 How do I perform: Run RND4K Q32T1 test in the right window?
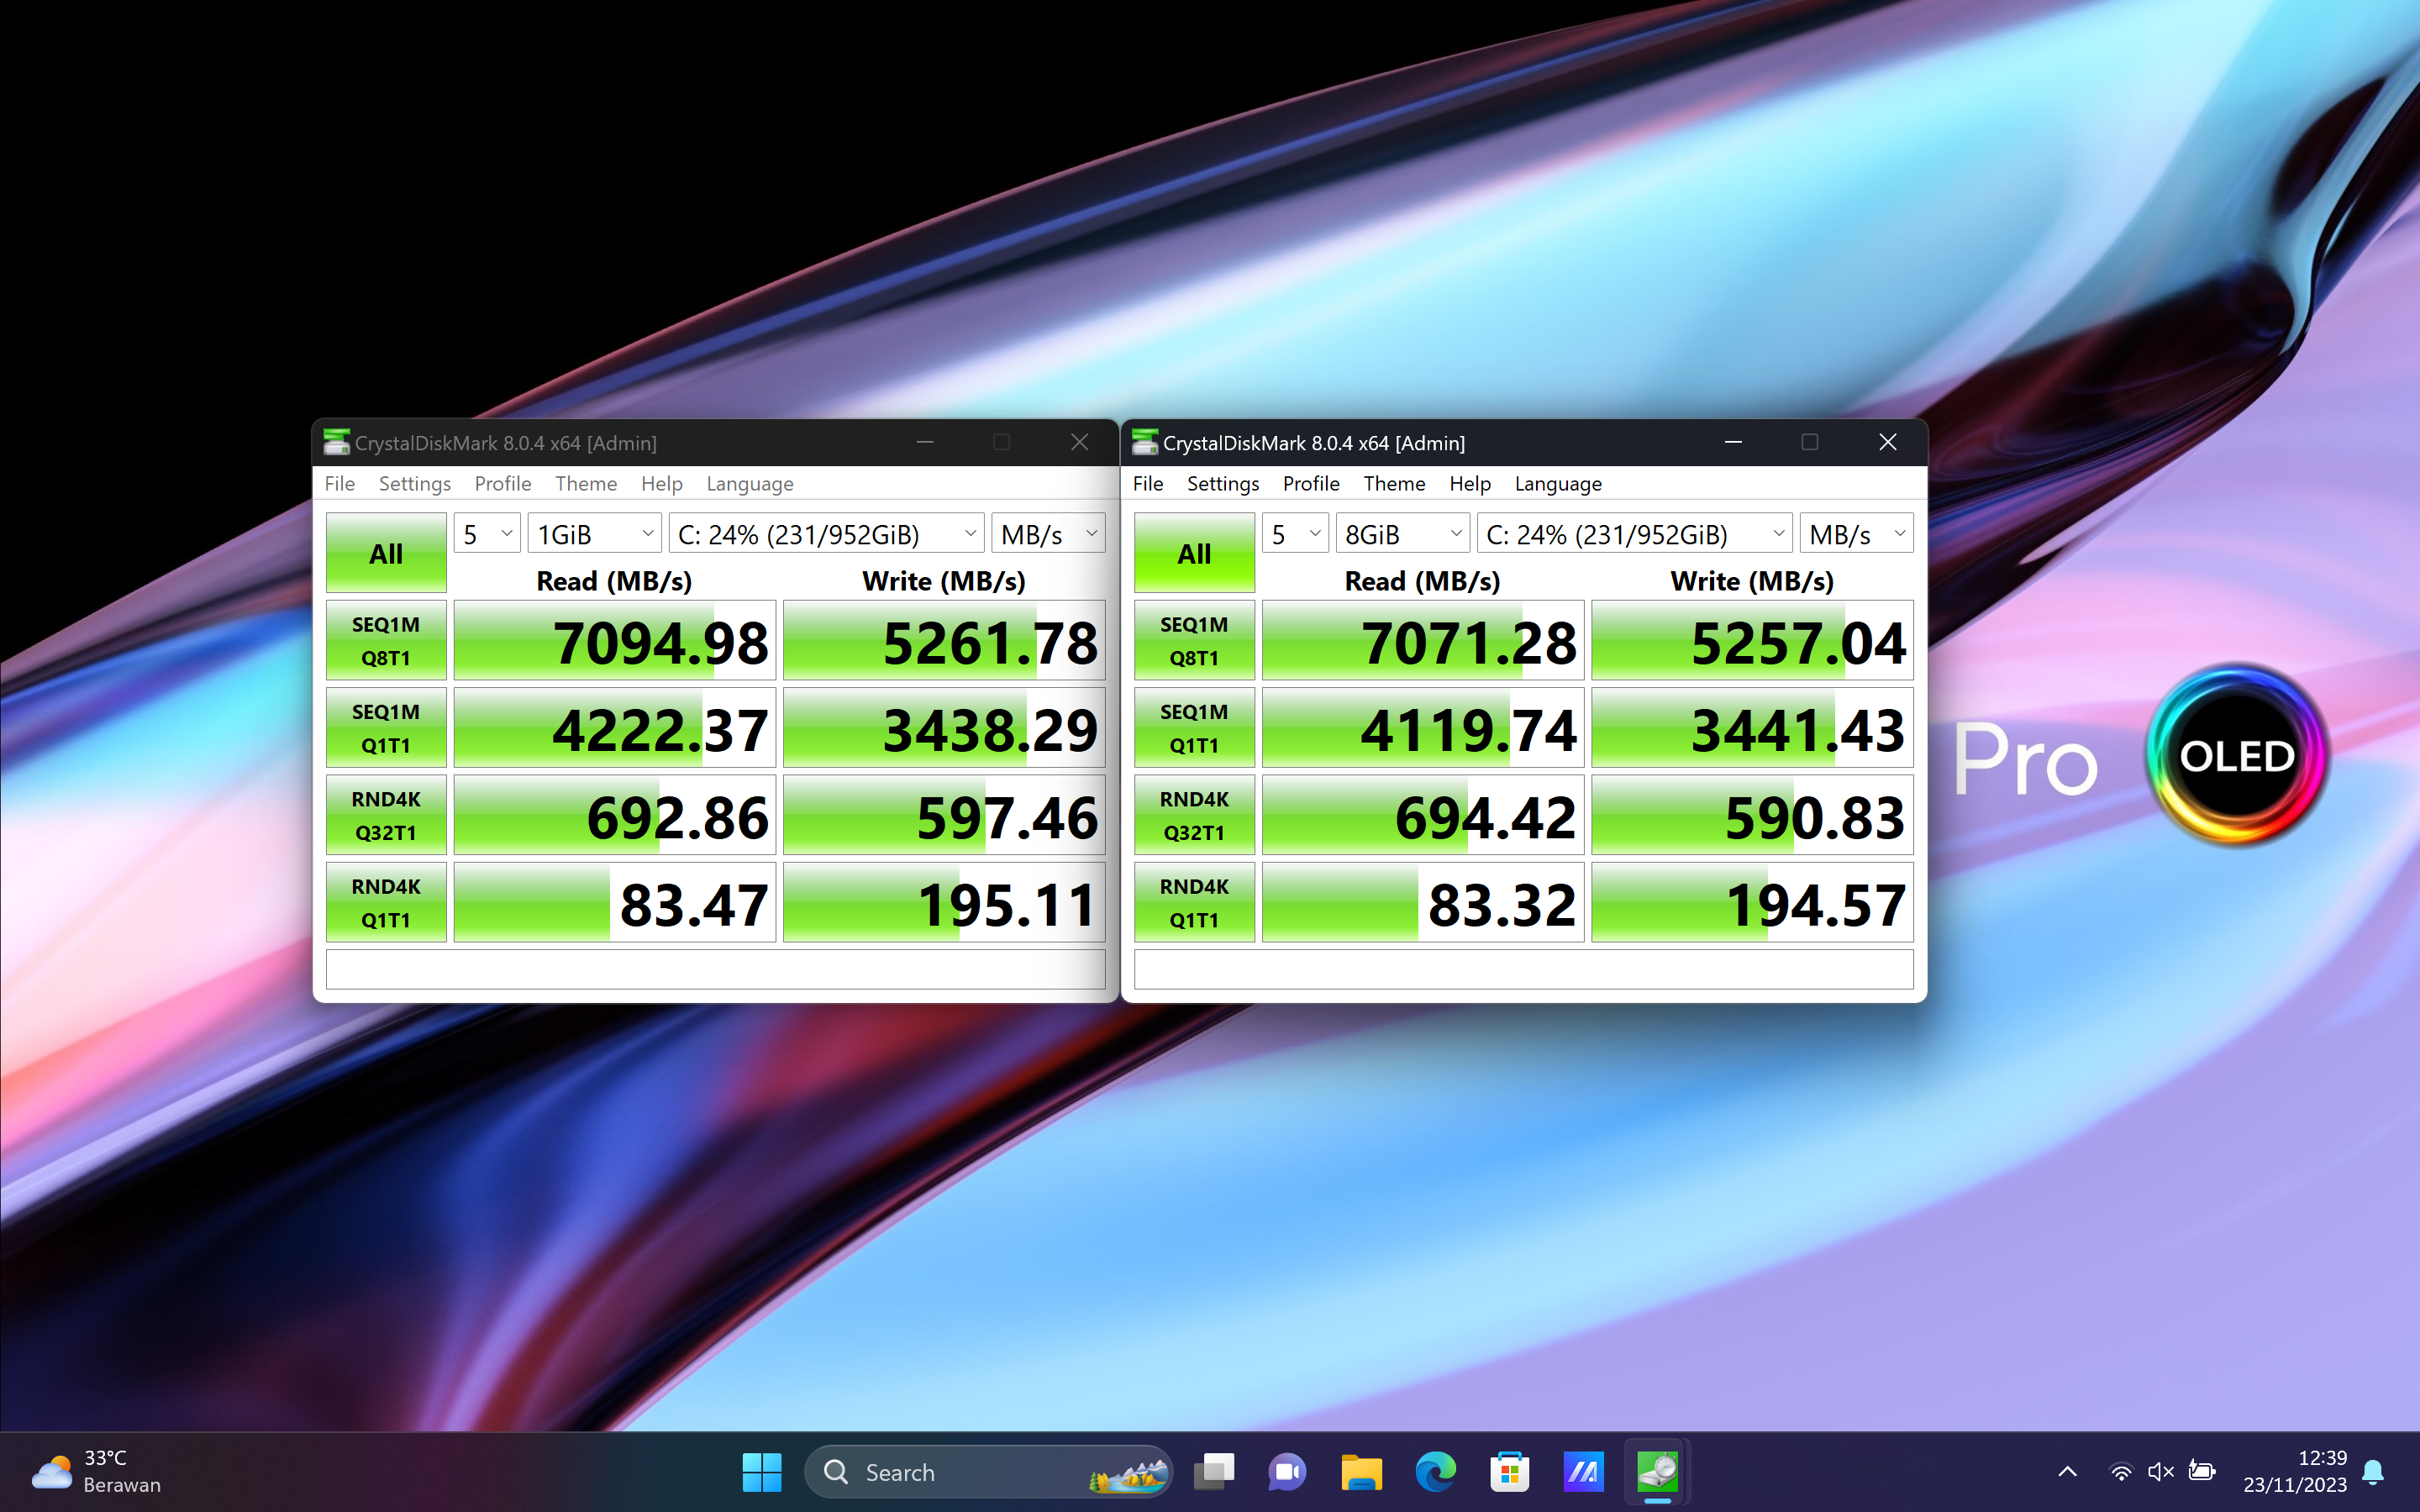coord(1194,816)
